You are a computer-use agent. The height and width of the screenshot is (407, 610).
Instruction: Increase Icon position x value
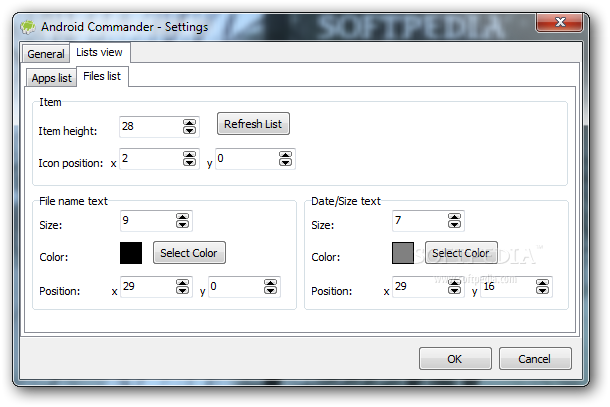[189, 155]
